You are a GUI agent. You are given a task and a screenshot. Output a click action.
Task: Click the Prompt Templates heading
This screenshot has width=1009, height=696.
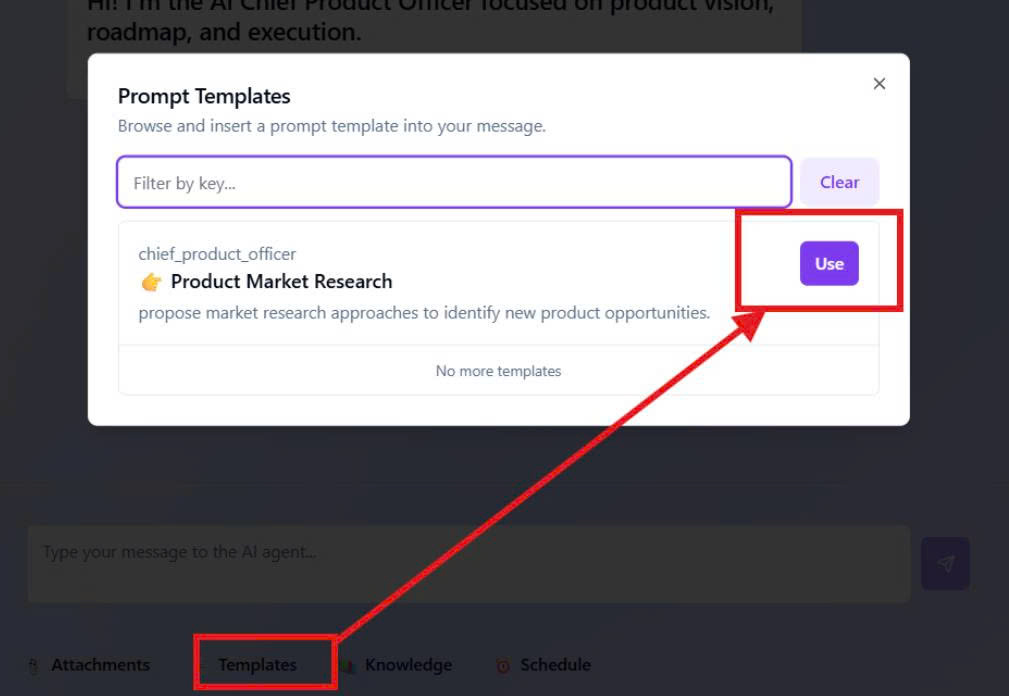(x=204, y=97)
